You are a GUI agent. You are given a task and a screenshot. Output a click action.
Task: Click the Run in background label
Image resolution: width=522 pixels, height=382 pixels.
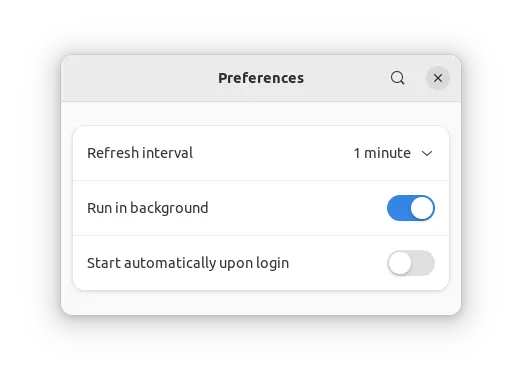coord(148,208)
